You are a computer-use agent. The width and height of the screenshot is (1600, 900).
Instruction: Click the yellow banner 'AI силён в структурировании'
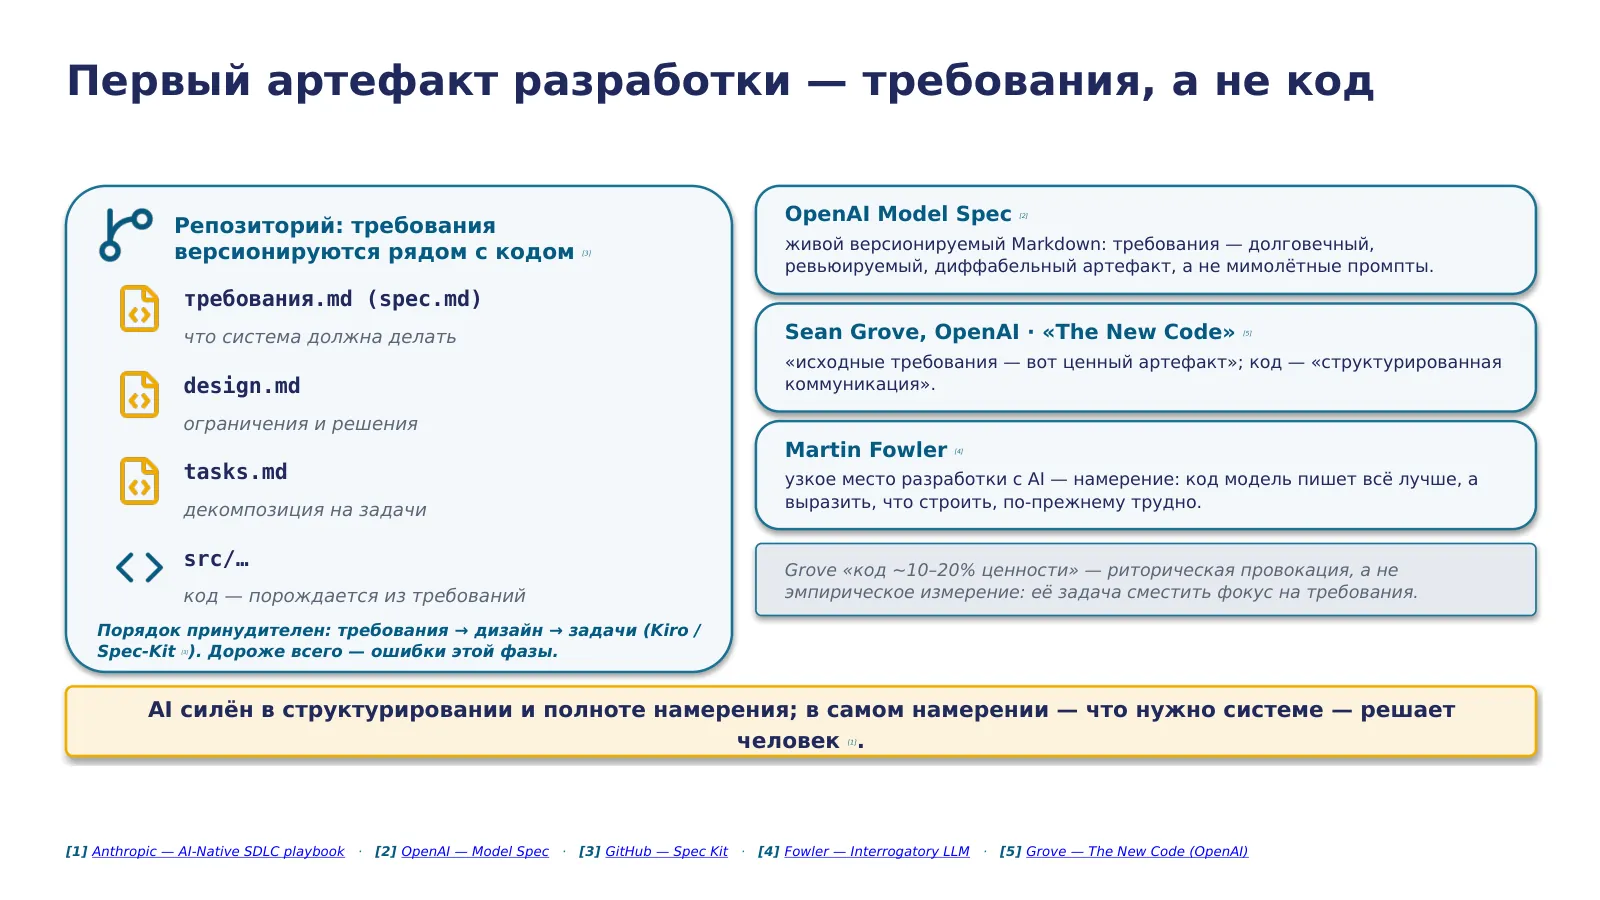pyautogui.click(x=801, y=722)
